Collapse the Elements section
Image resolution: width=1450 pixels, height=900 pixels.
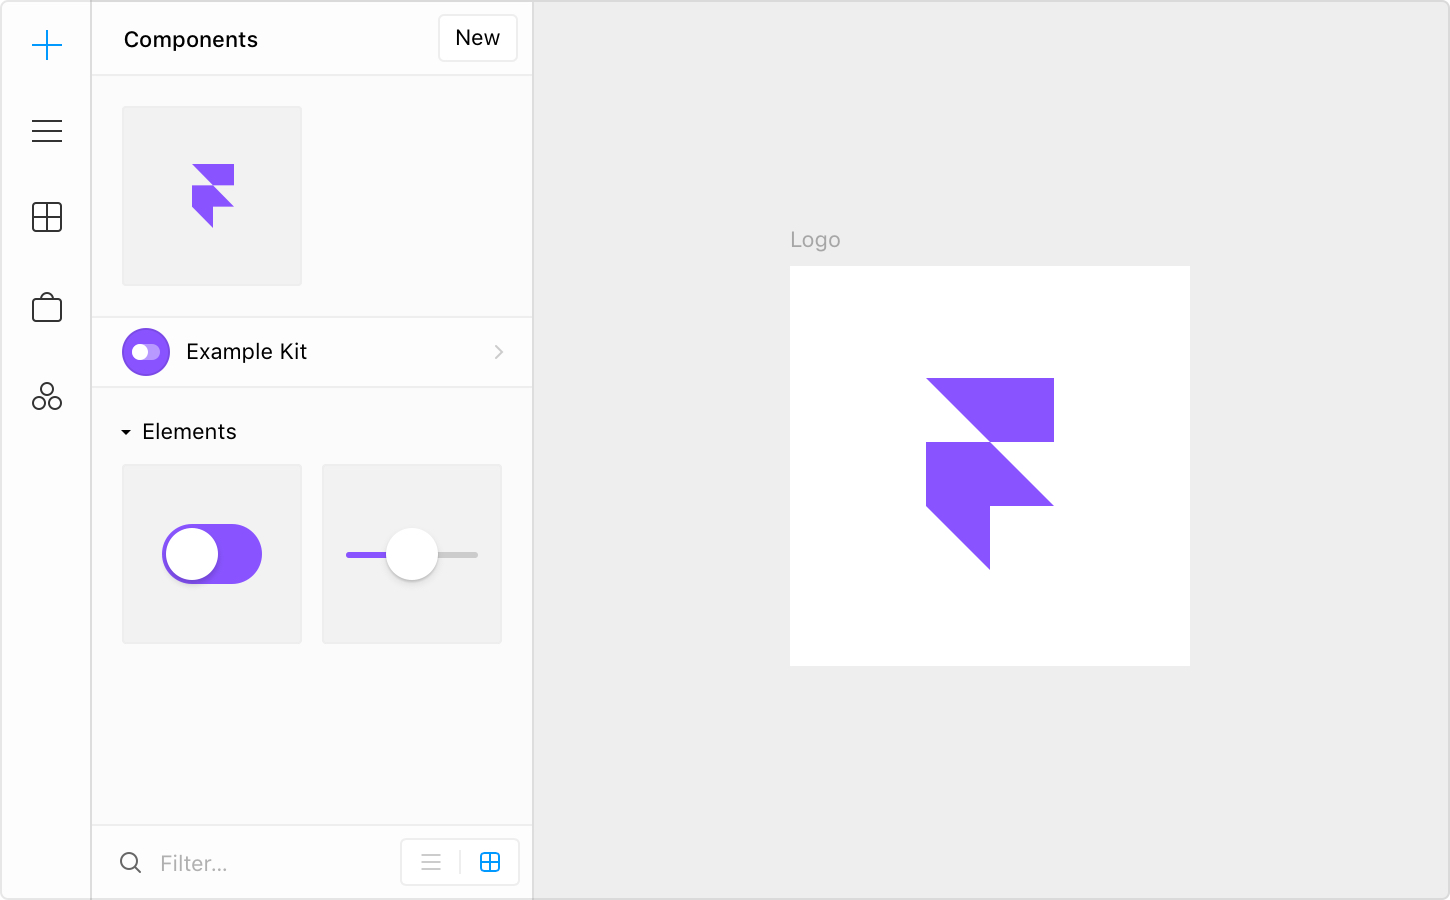point(126,432)
